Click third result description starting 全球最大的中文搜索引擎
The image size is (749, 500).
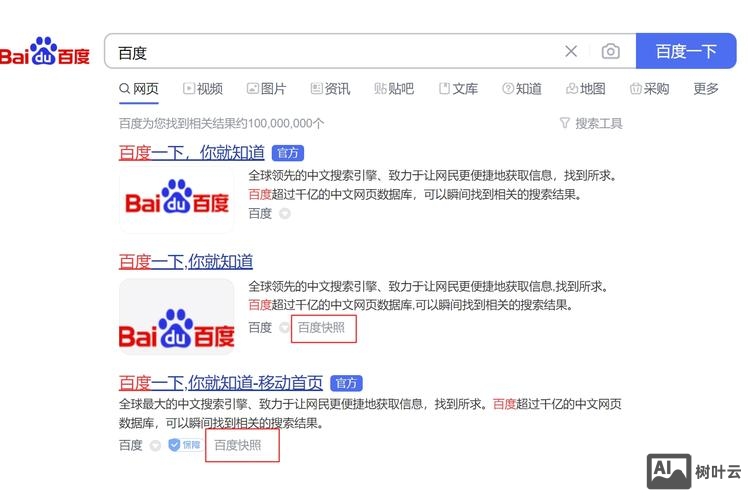click(x=370, y=414)
